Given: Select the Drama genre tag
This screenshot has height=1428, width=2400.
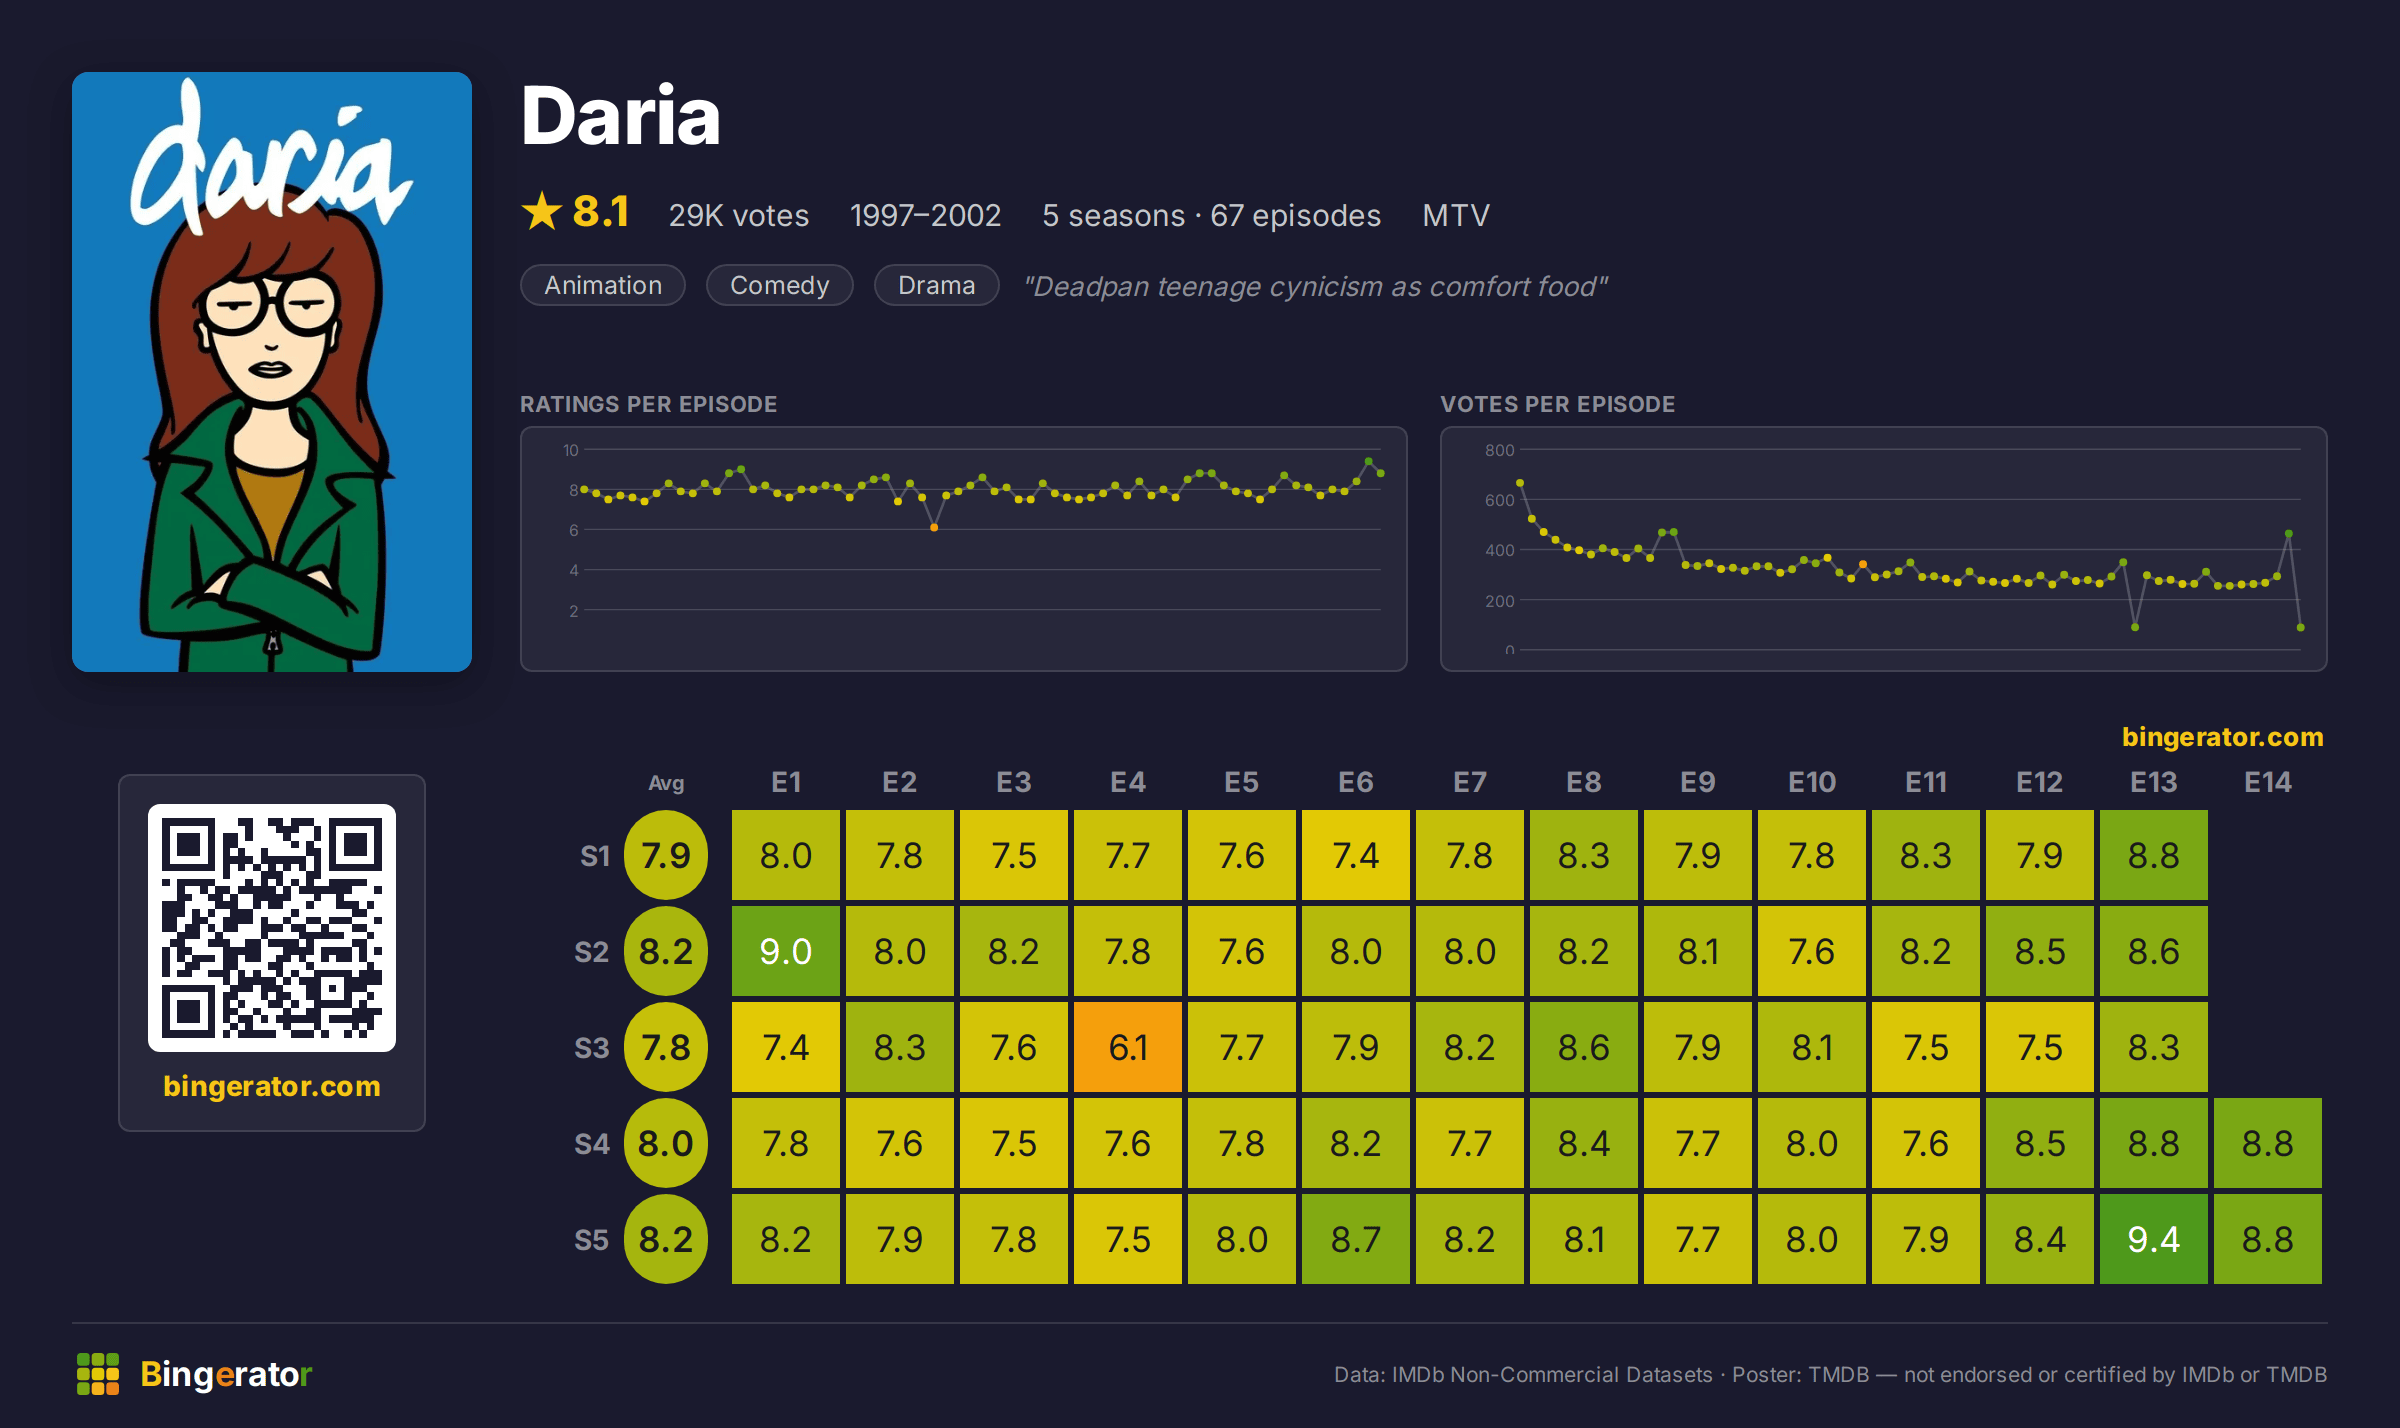Looking at the screenshot, I should [x=937, y=285].
